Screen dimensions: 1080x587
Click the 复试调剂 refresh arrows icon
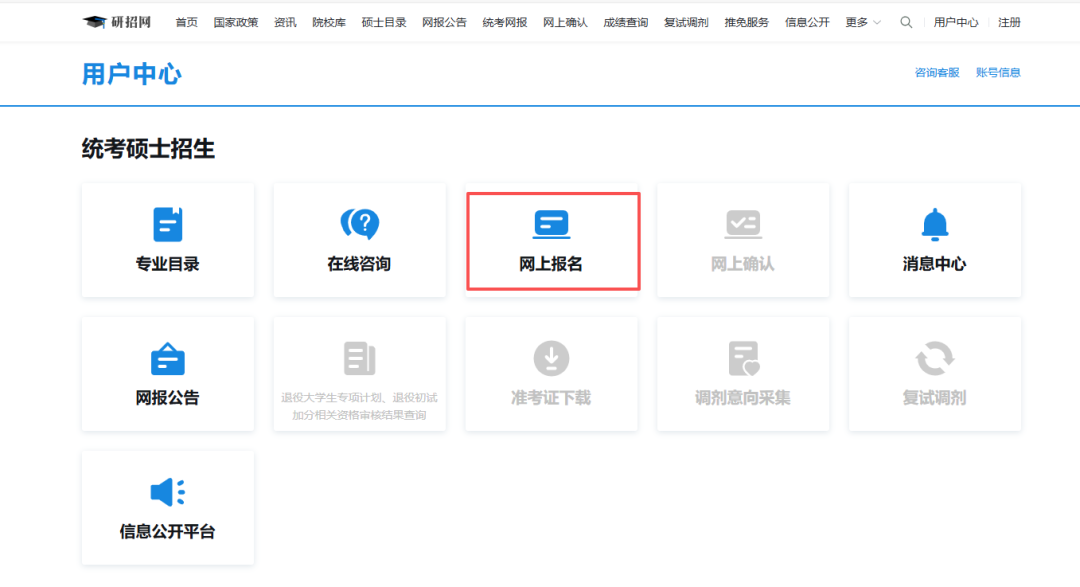(x=935, y=358)
